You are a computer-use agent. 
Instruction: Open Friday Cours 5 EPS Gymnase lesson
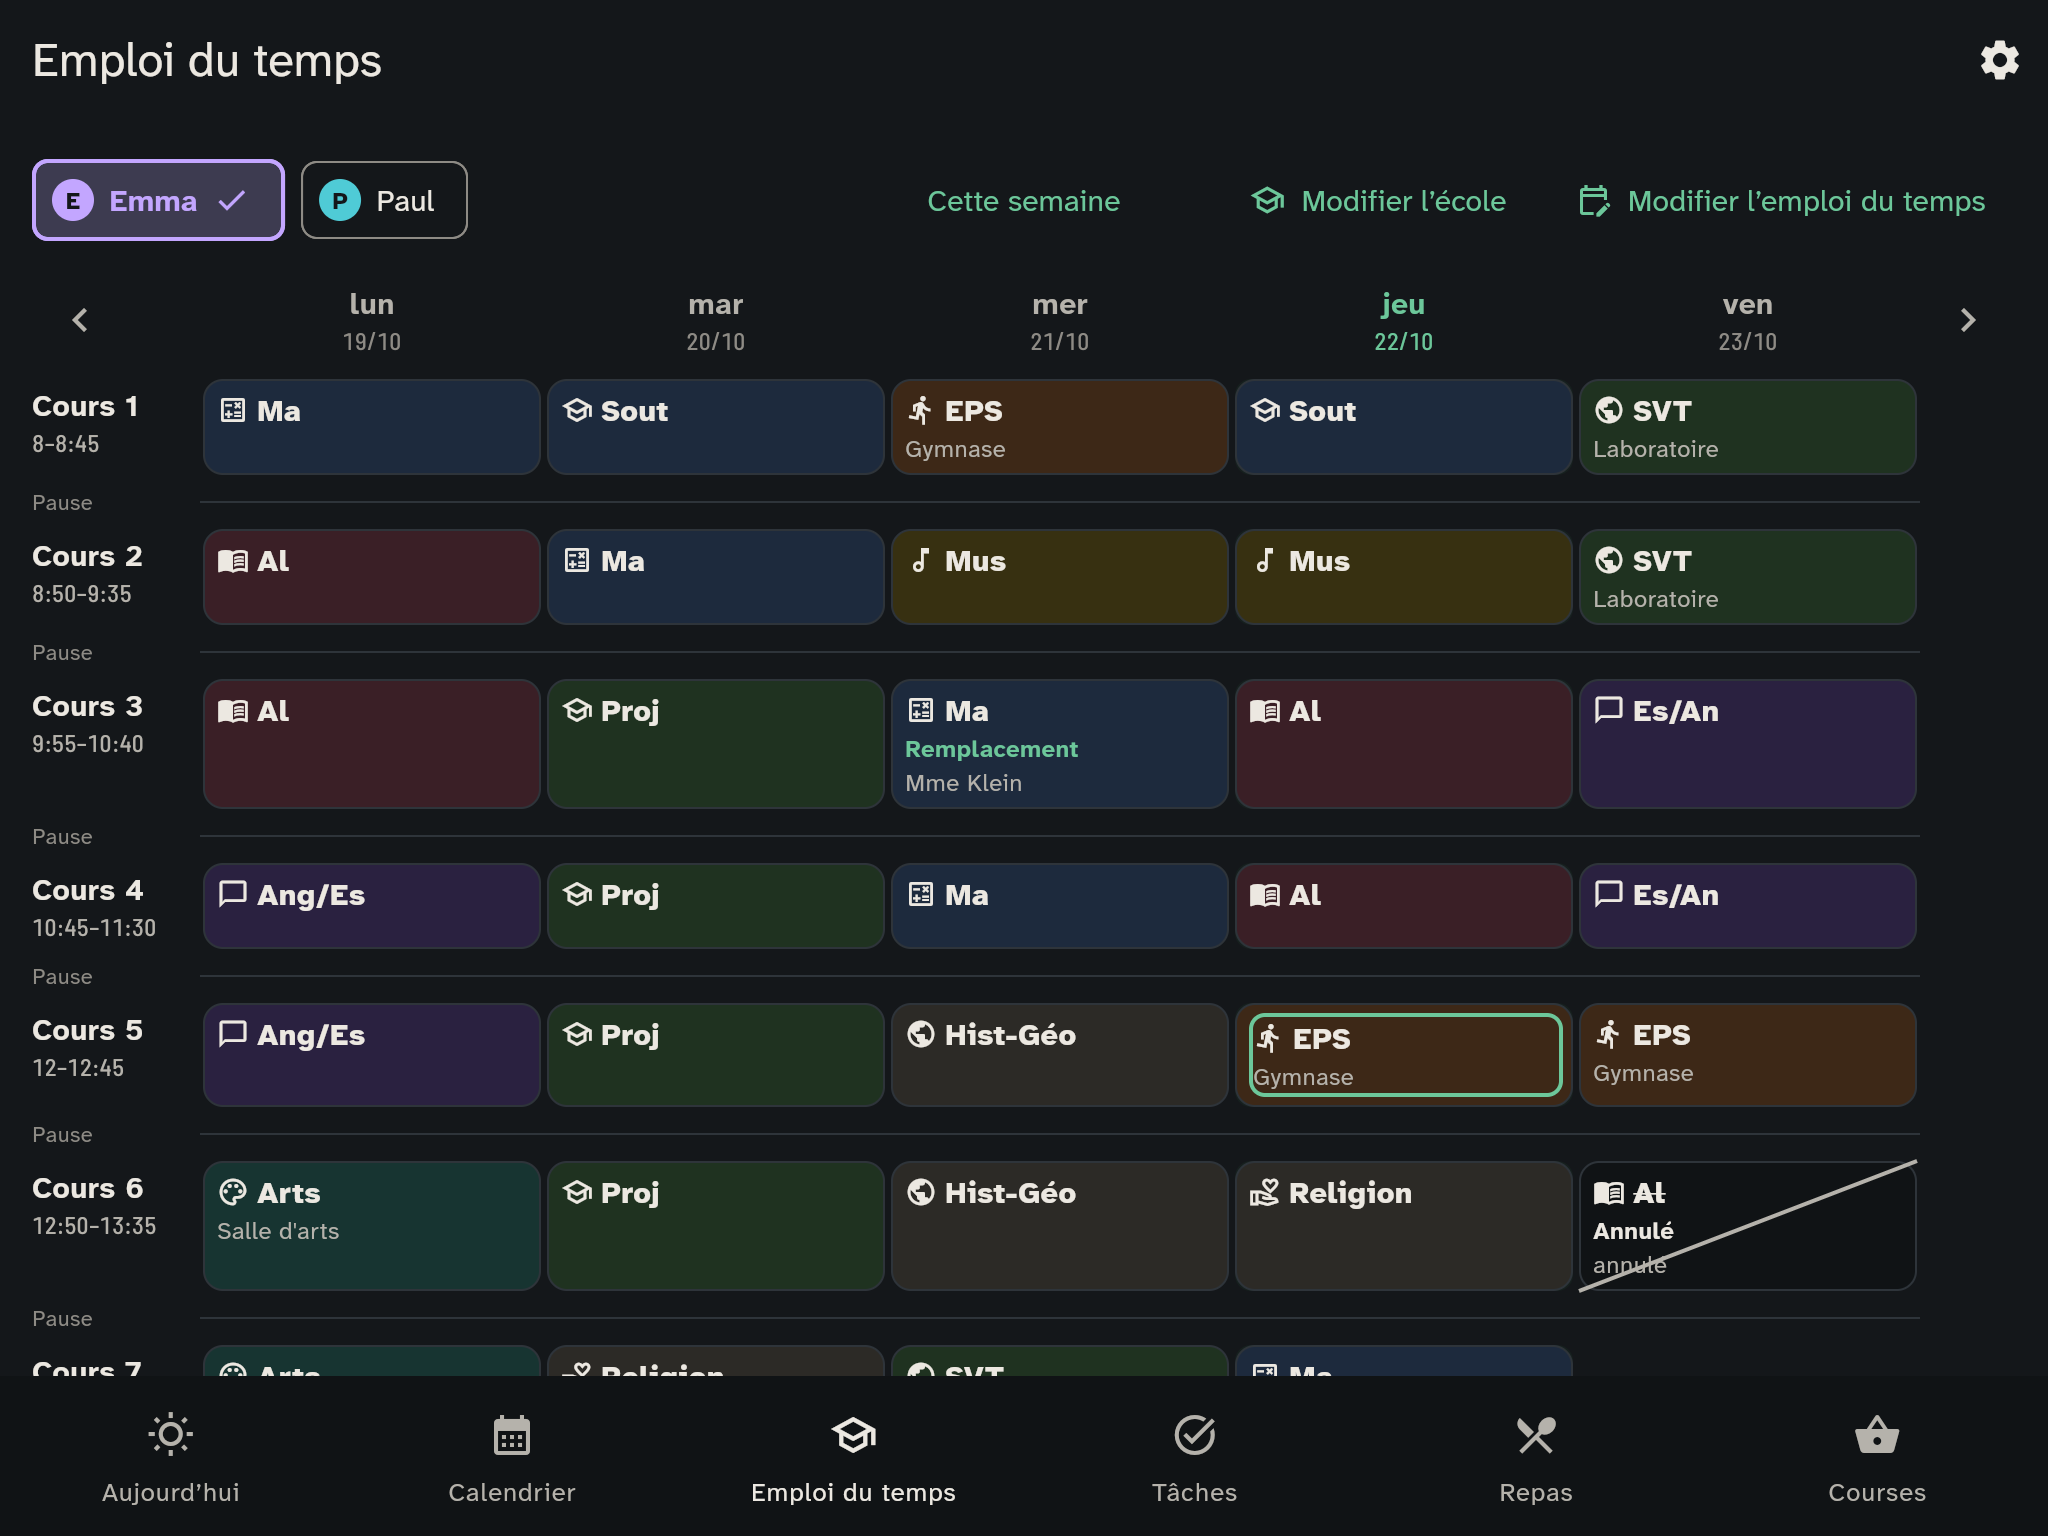pos(1748,1055)
